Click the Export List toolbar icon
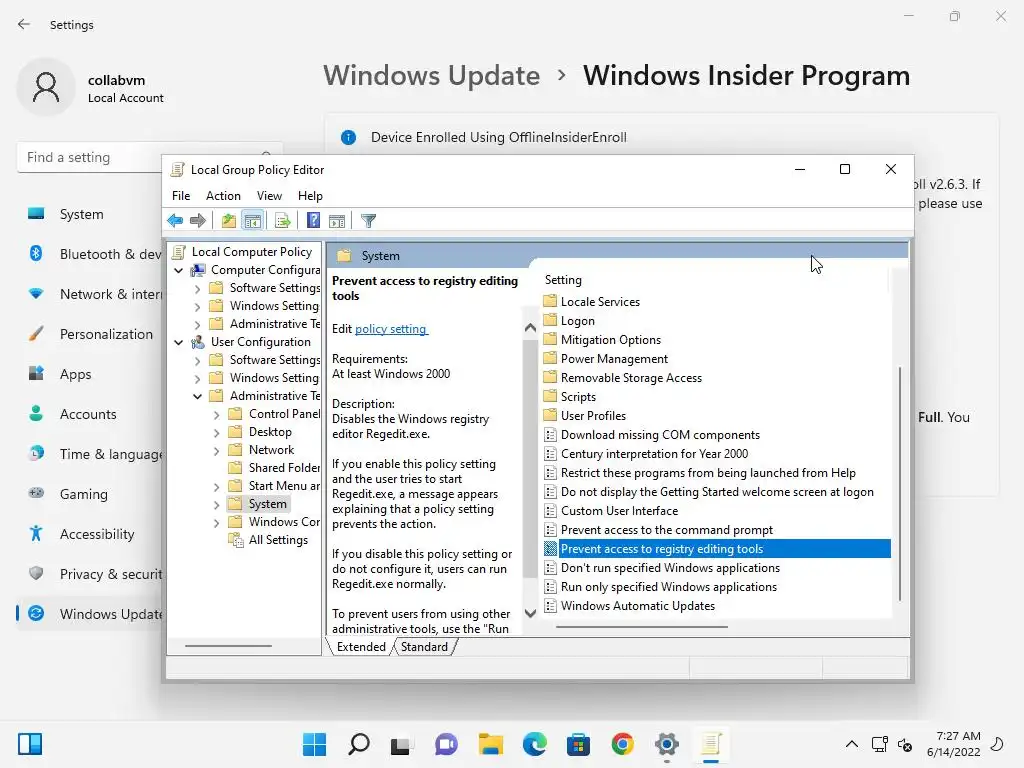Screen dimensions: 1024x768 click(x=283, y=221)
